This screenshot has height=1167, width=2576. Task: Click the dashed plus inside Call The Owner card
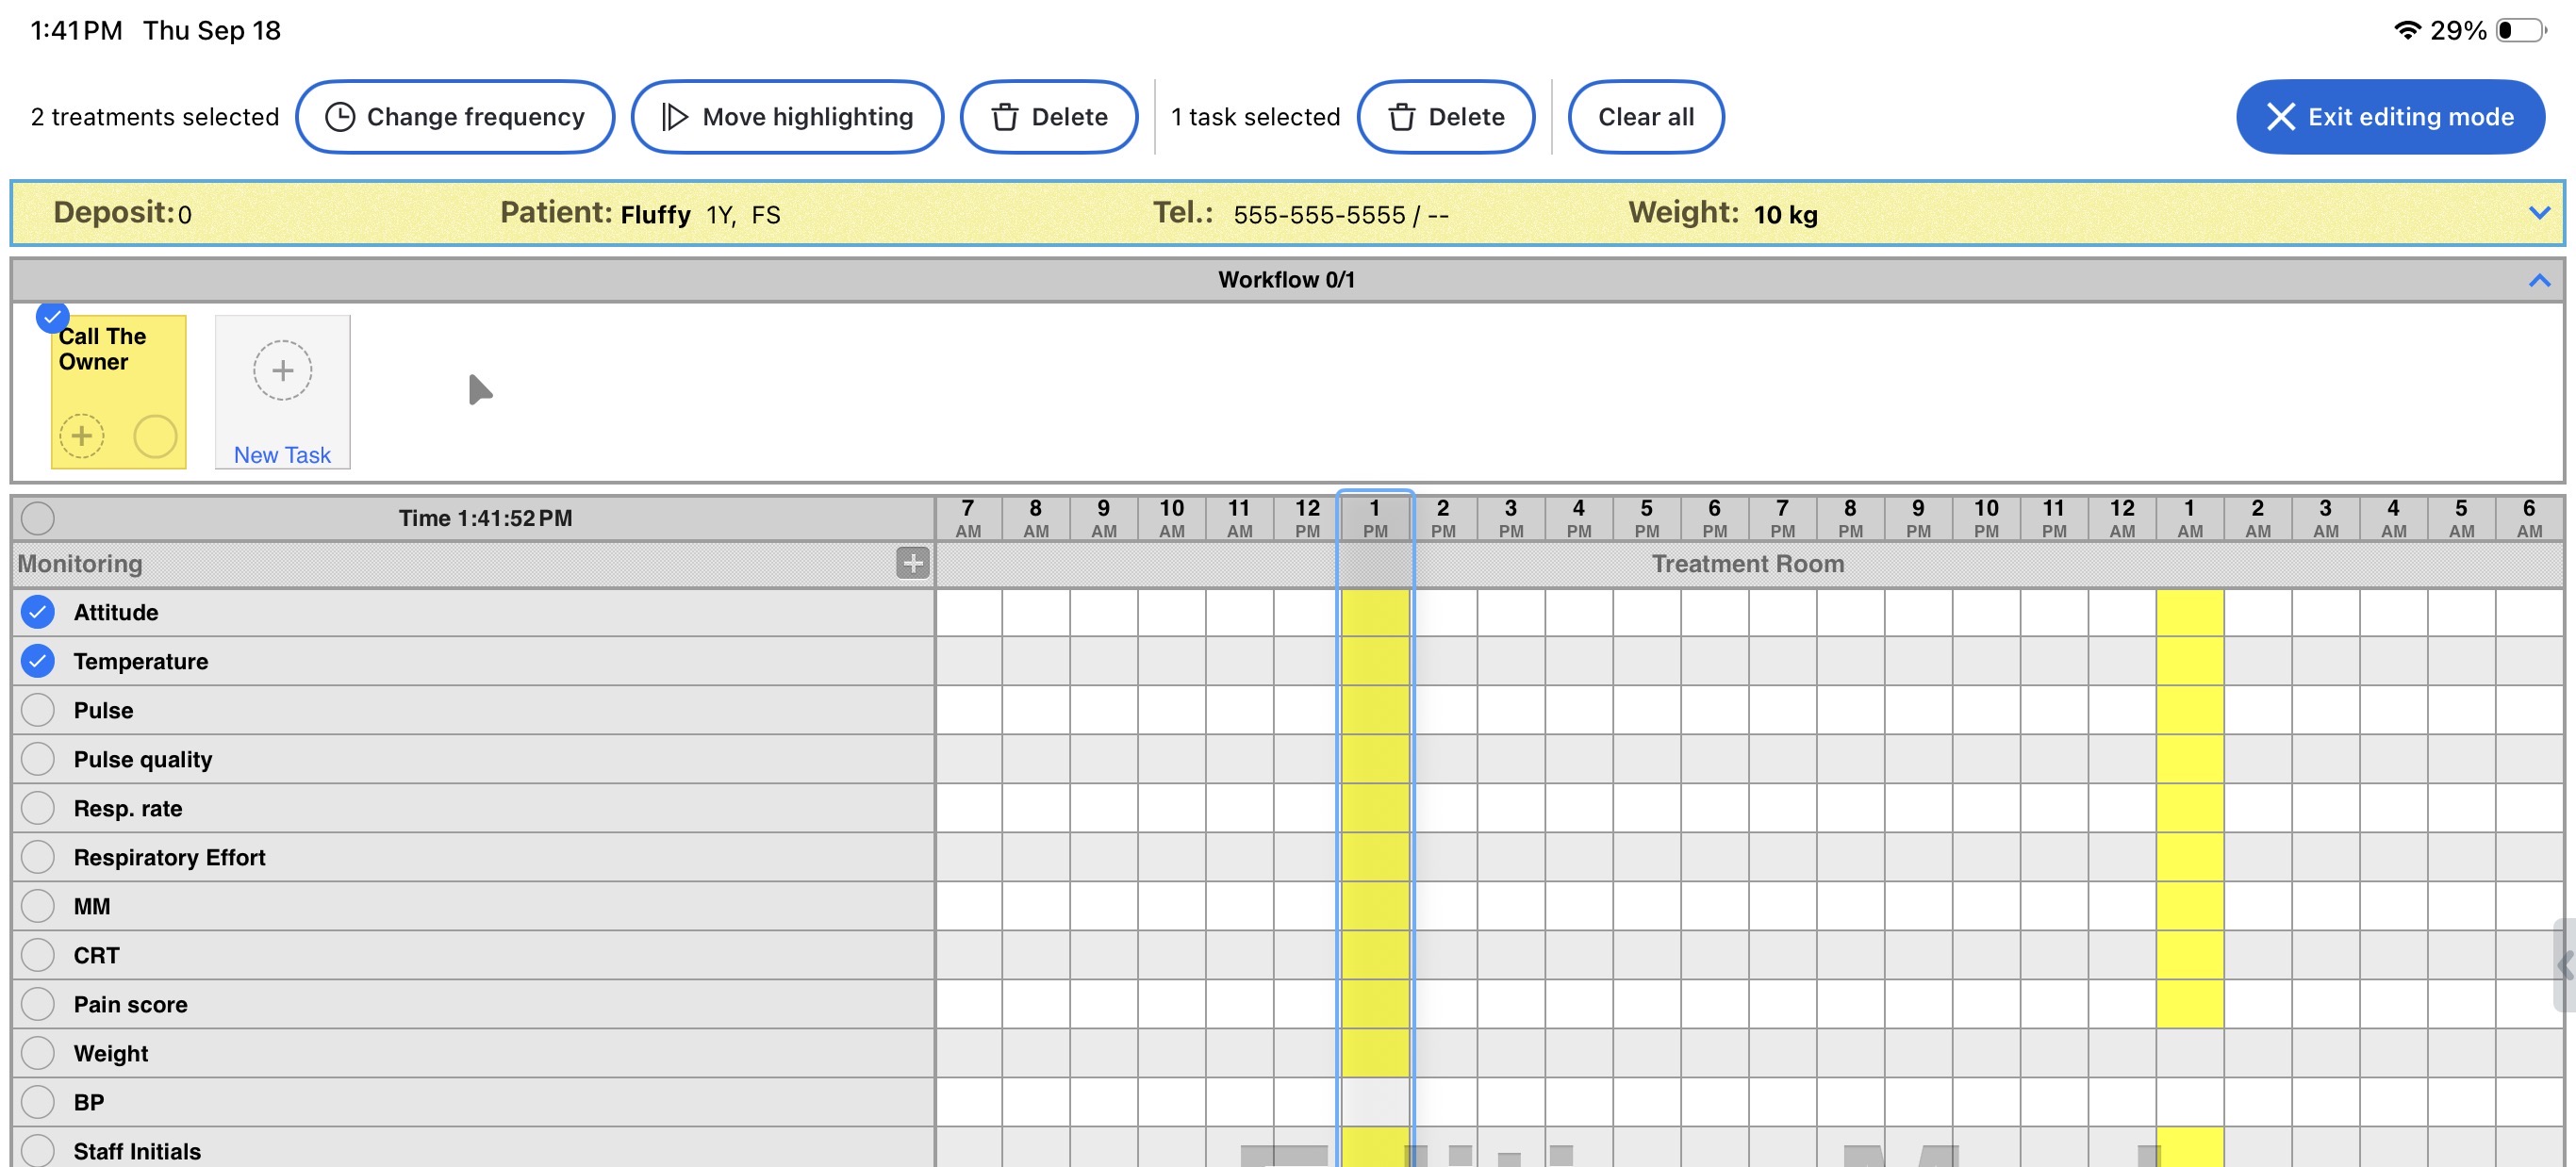[x=82, y=436]
